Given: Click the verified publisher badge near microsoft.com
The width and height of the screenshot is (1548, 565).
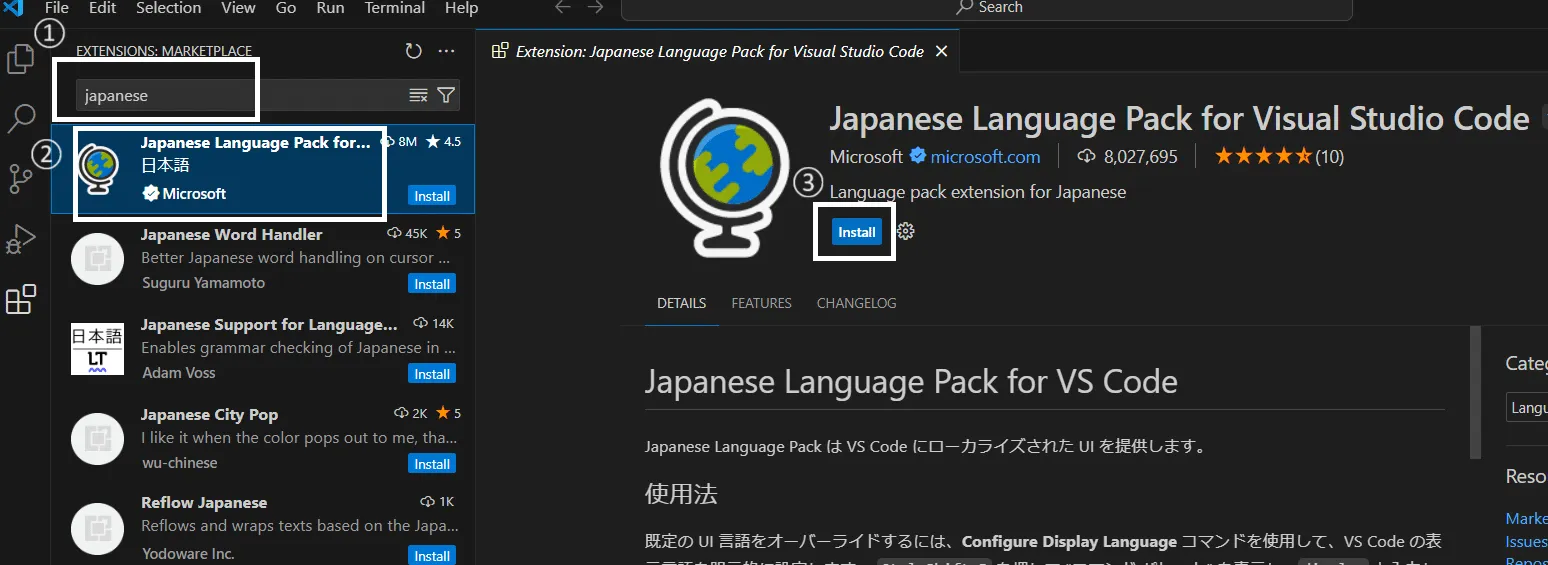Looking at the screenshot, I should [x=918, y=156].
